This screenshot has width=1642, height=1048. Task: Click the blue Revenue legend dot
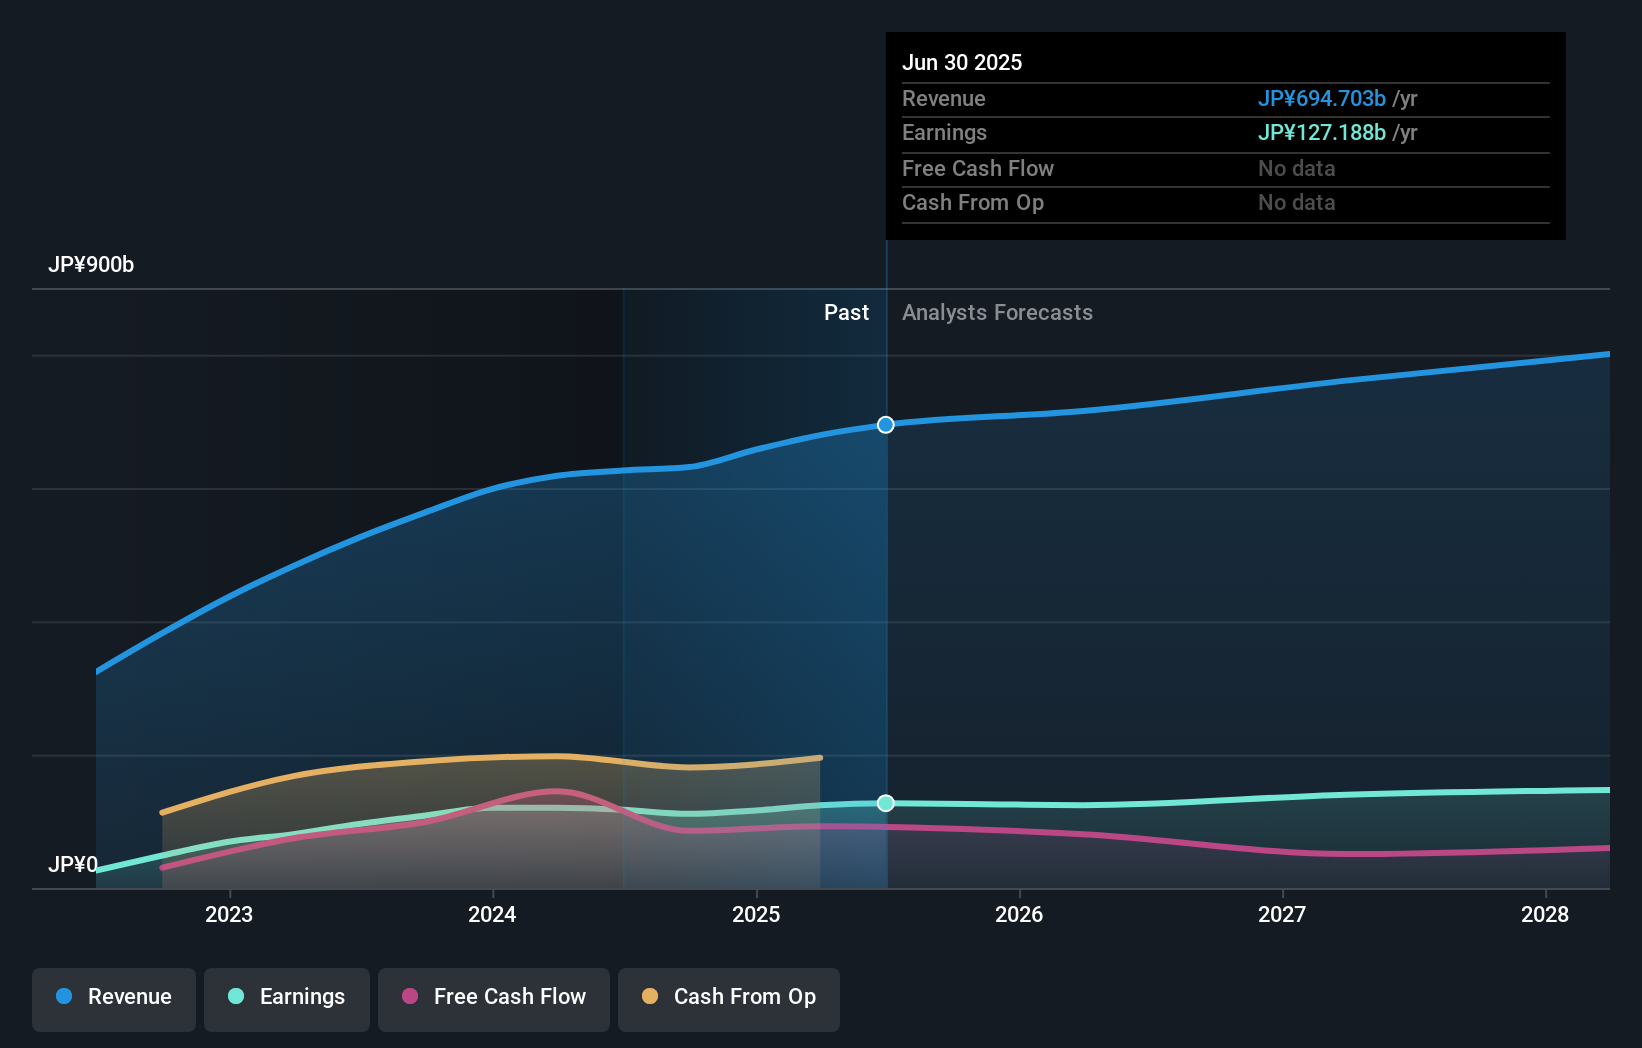62,997
